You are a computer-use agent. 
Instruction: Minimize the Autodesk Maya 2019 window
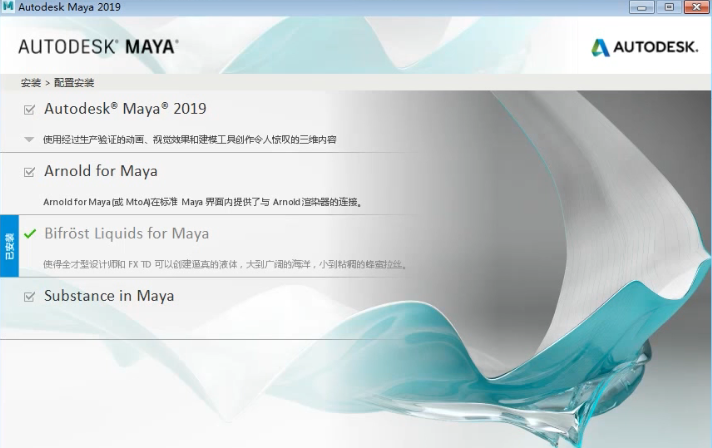click(x=642, y=7)
